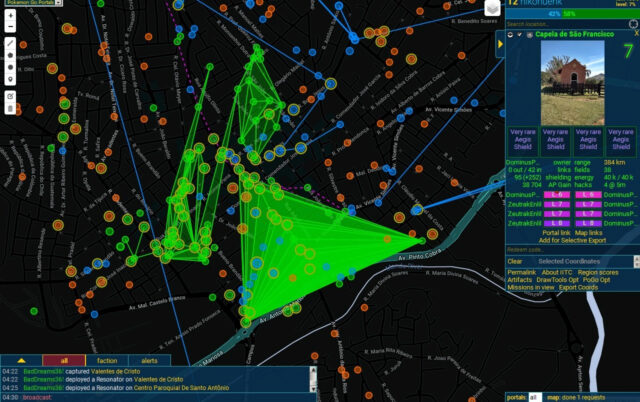Activate the delete drawn layers trash tool
640x402 pixels.
(11, 109)
